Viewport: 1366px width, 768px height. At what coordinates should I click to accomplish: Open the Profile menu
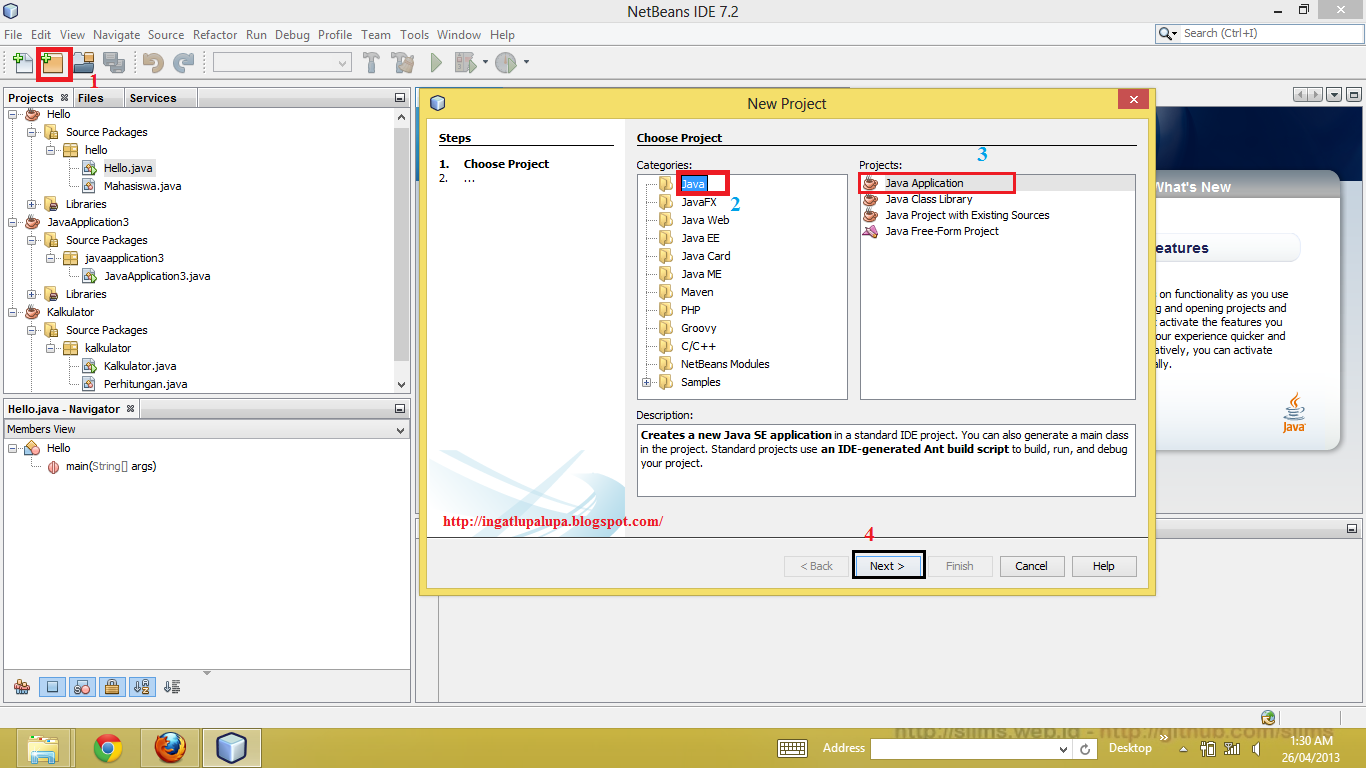tap(335, 34)
